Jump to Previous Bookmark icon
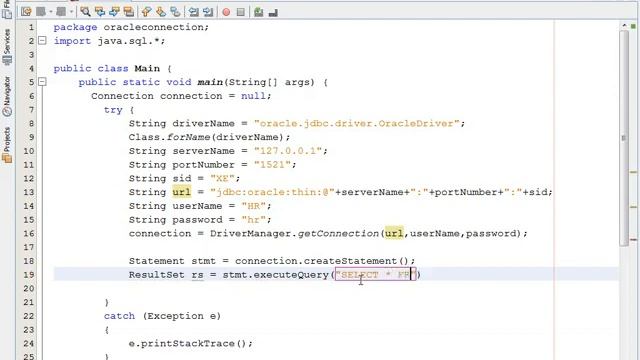The width and height of the screenshot is (640, 360). tap(147, 12)
